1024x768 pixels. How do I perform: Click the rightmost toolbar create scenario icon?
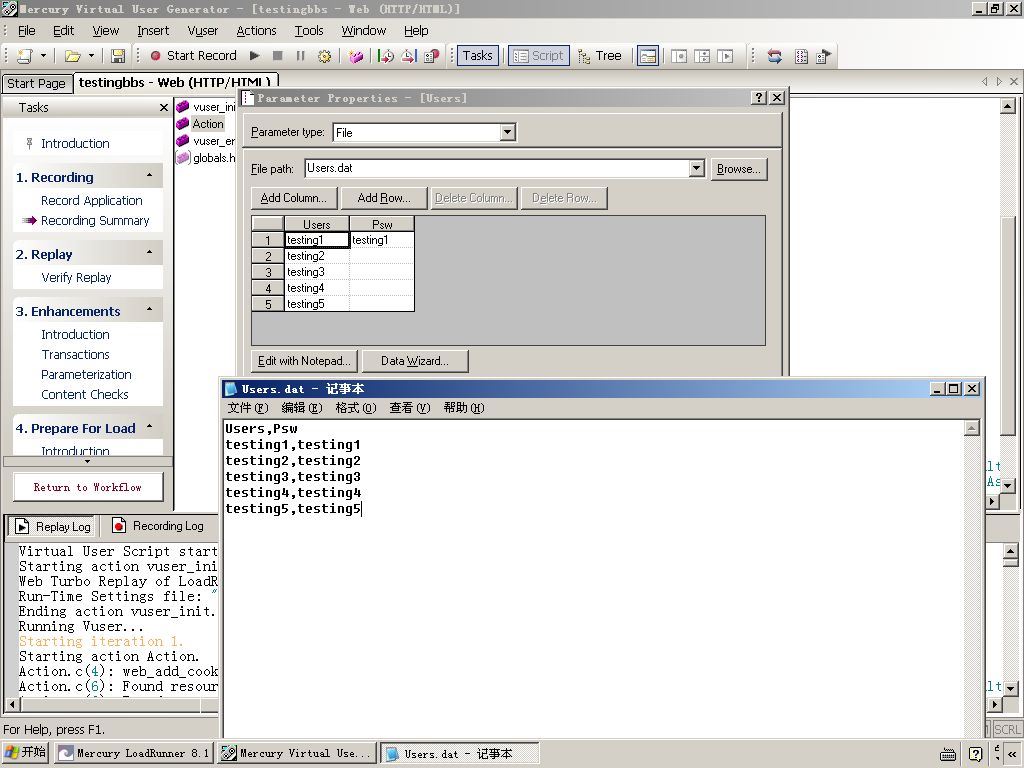[824, 56]
